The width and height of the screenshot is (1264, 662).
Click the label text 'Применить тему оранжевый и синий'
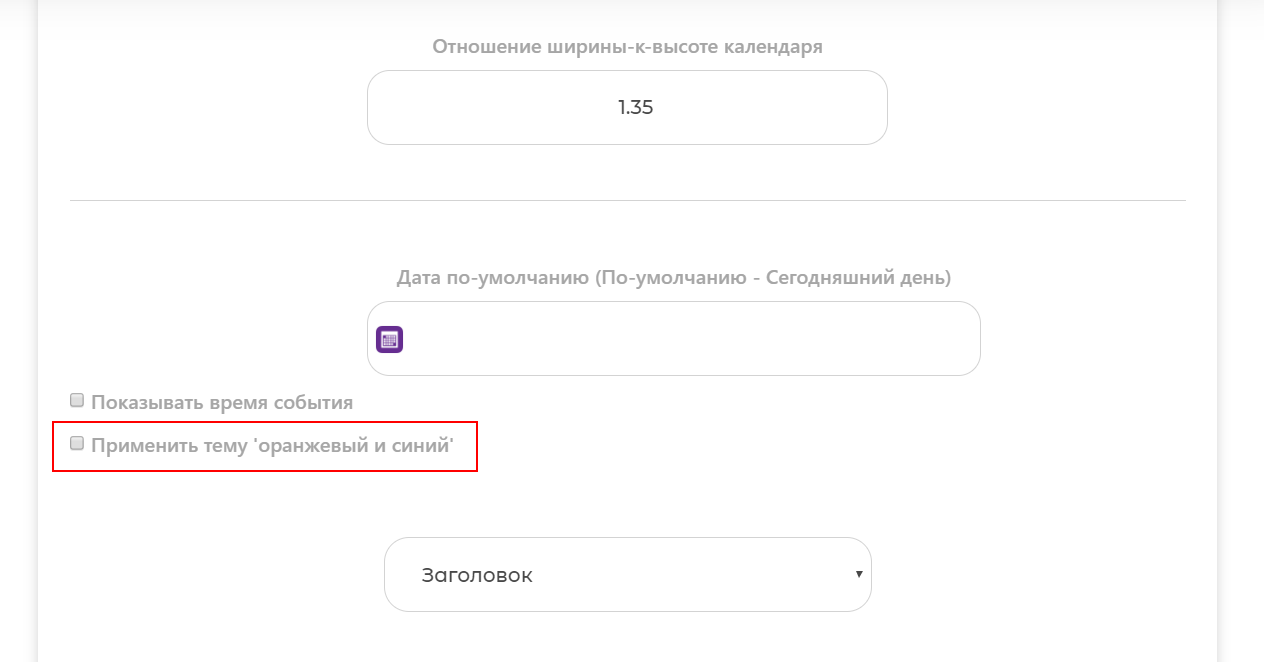click(272, 446)
